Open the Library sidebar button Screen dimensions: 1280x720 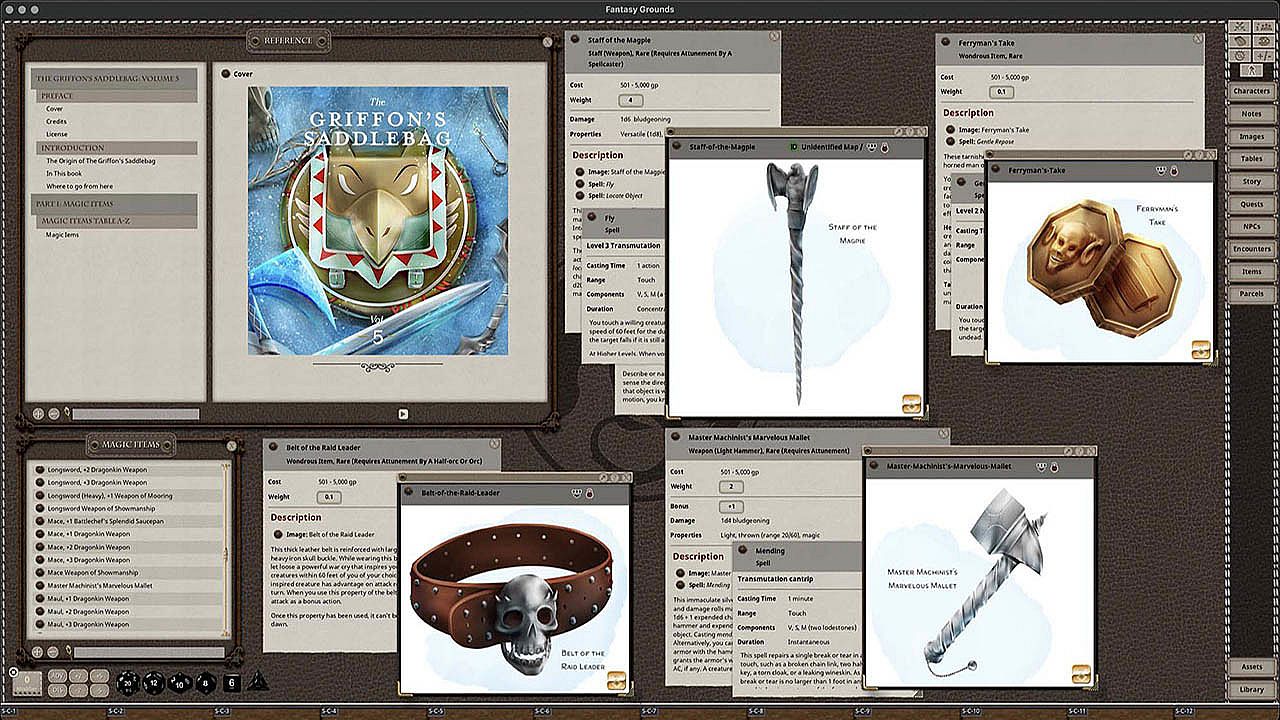[x=1251, y=689]
